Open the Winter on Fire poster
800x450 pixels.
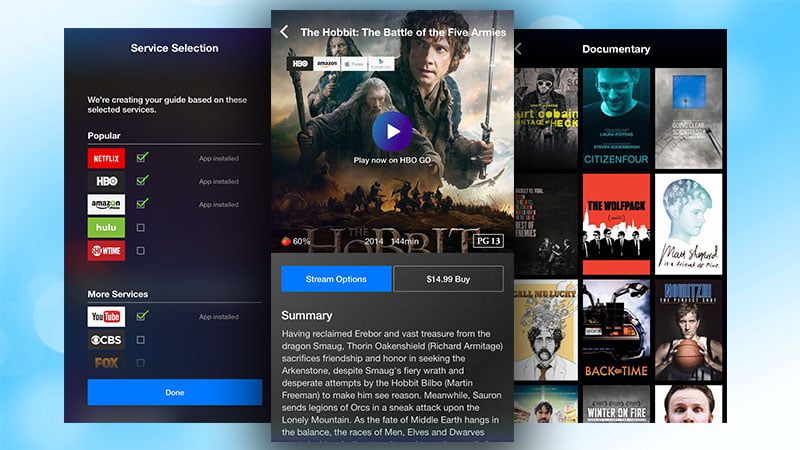(x=616, y=404)
